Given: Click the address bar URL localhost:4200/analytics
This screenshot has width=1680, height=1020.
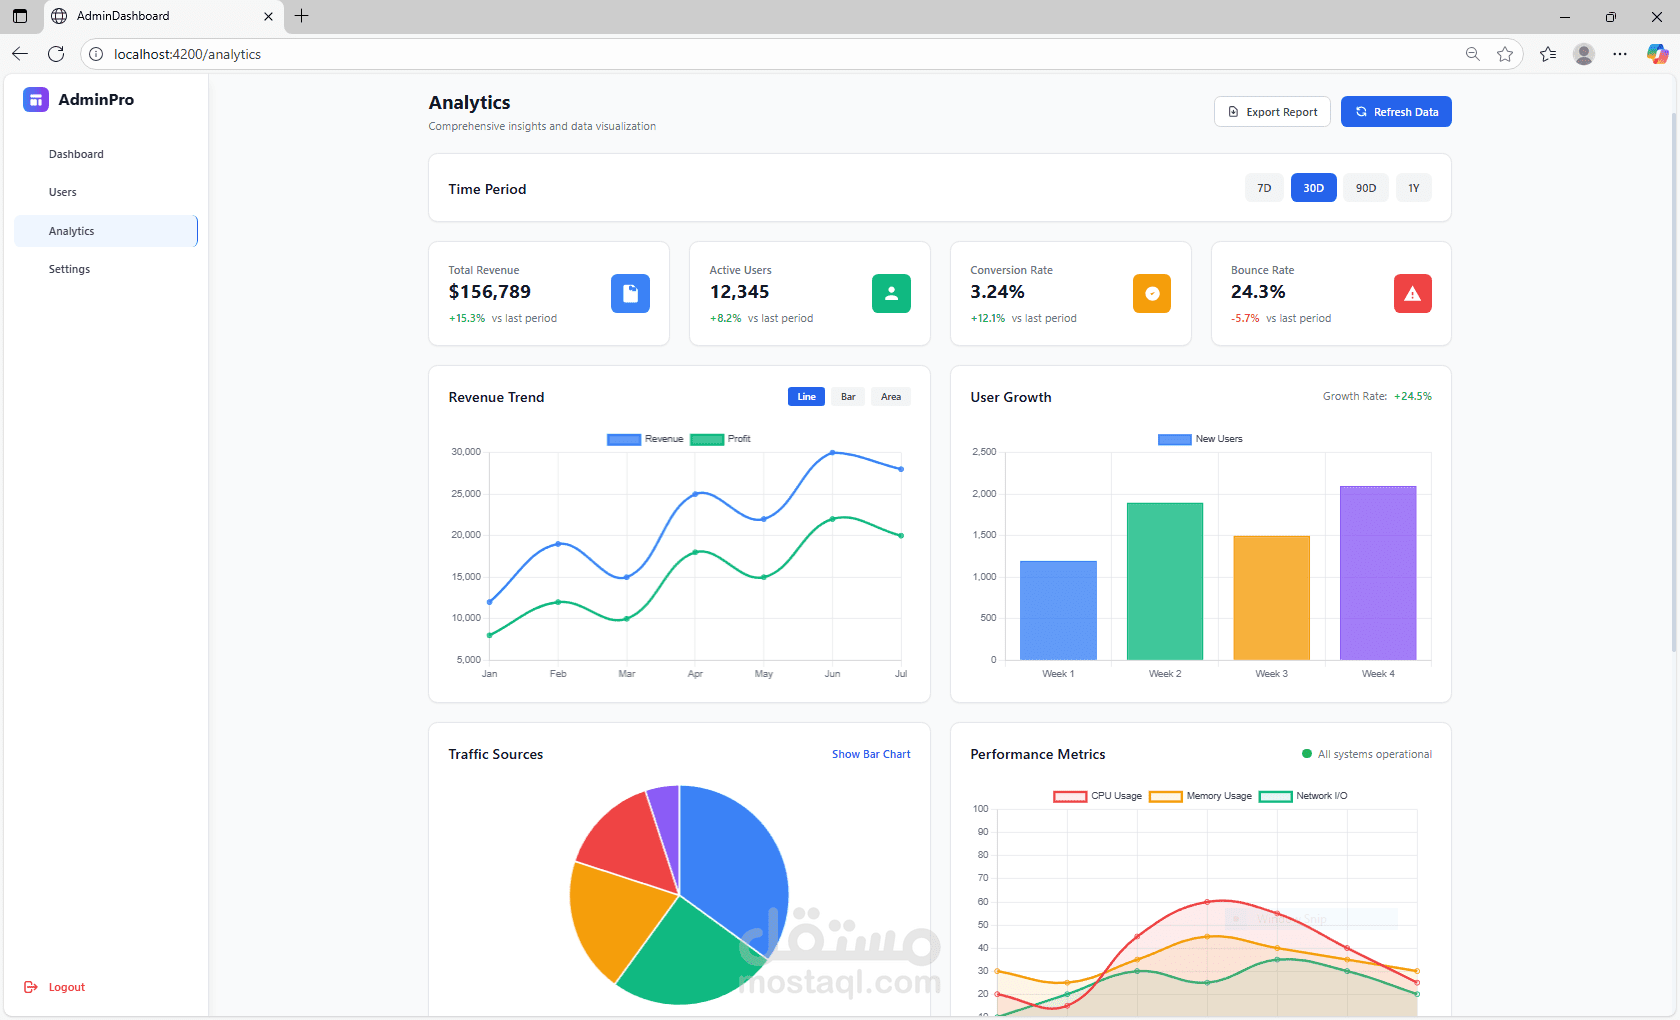Looking at the screenshot, I should [x=187, y=54].
